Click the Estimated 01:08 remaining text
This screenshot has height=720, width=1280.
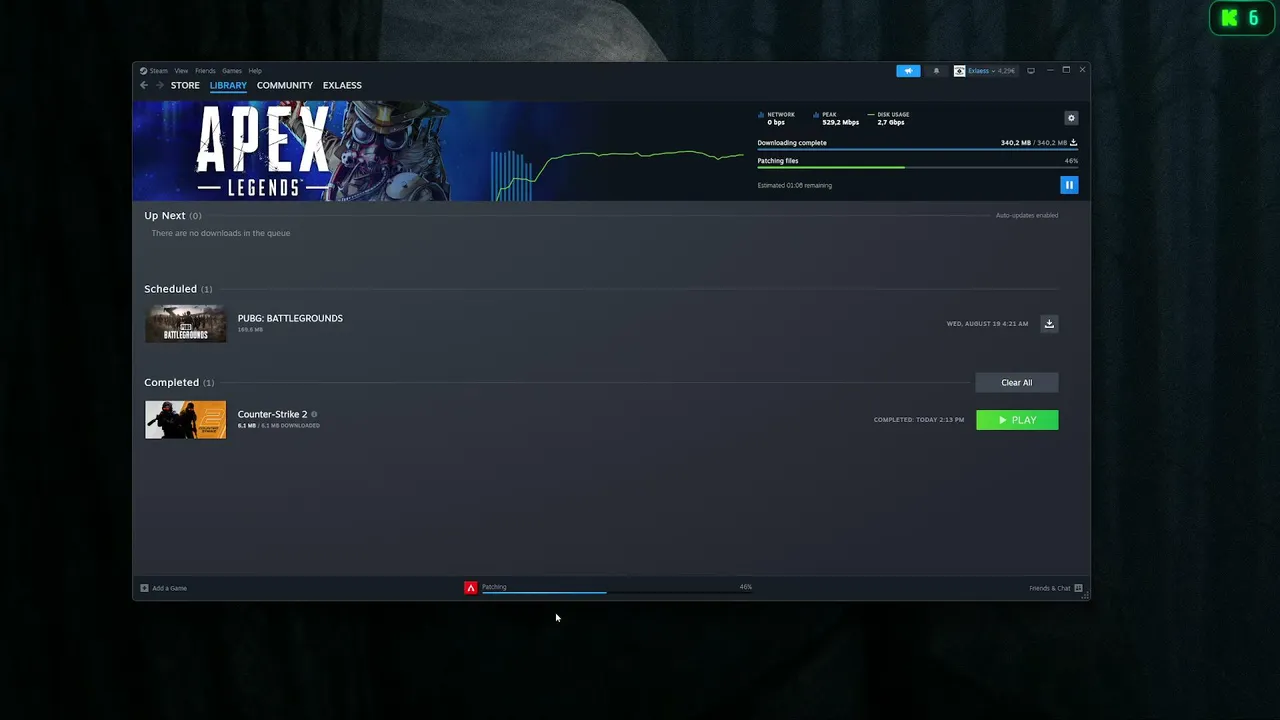794,185
